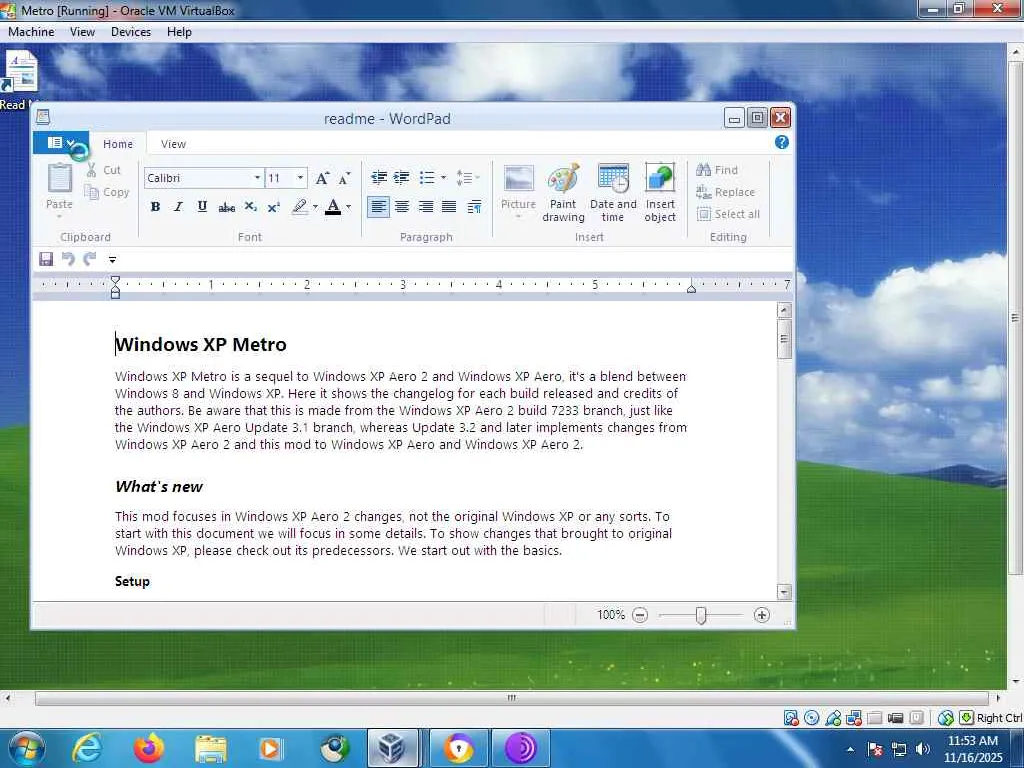The width and height of the screenshot is (1024, 768).
Task: Zoom in with the plus button
Action: [761, 615]
